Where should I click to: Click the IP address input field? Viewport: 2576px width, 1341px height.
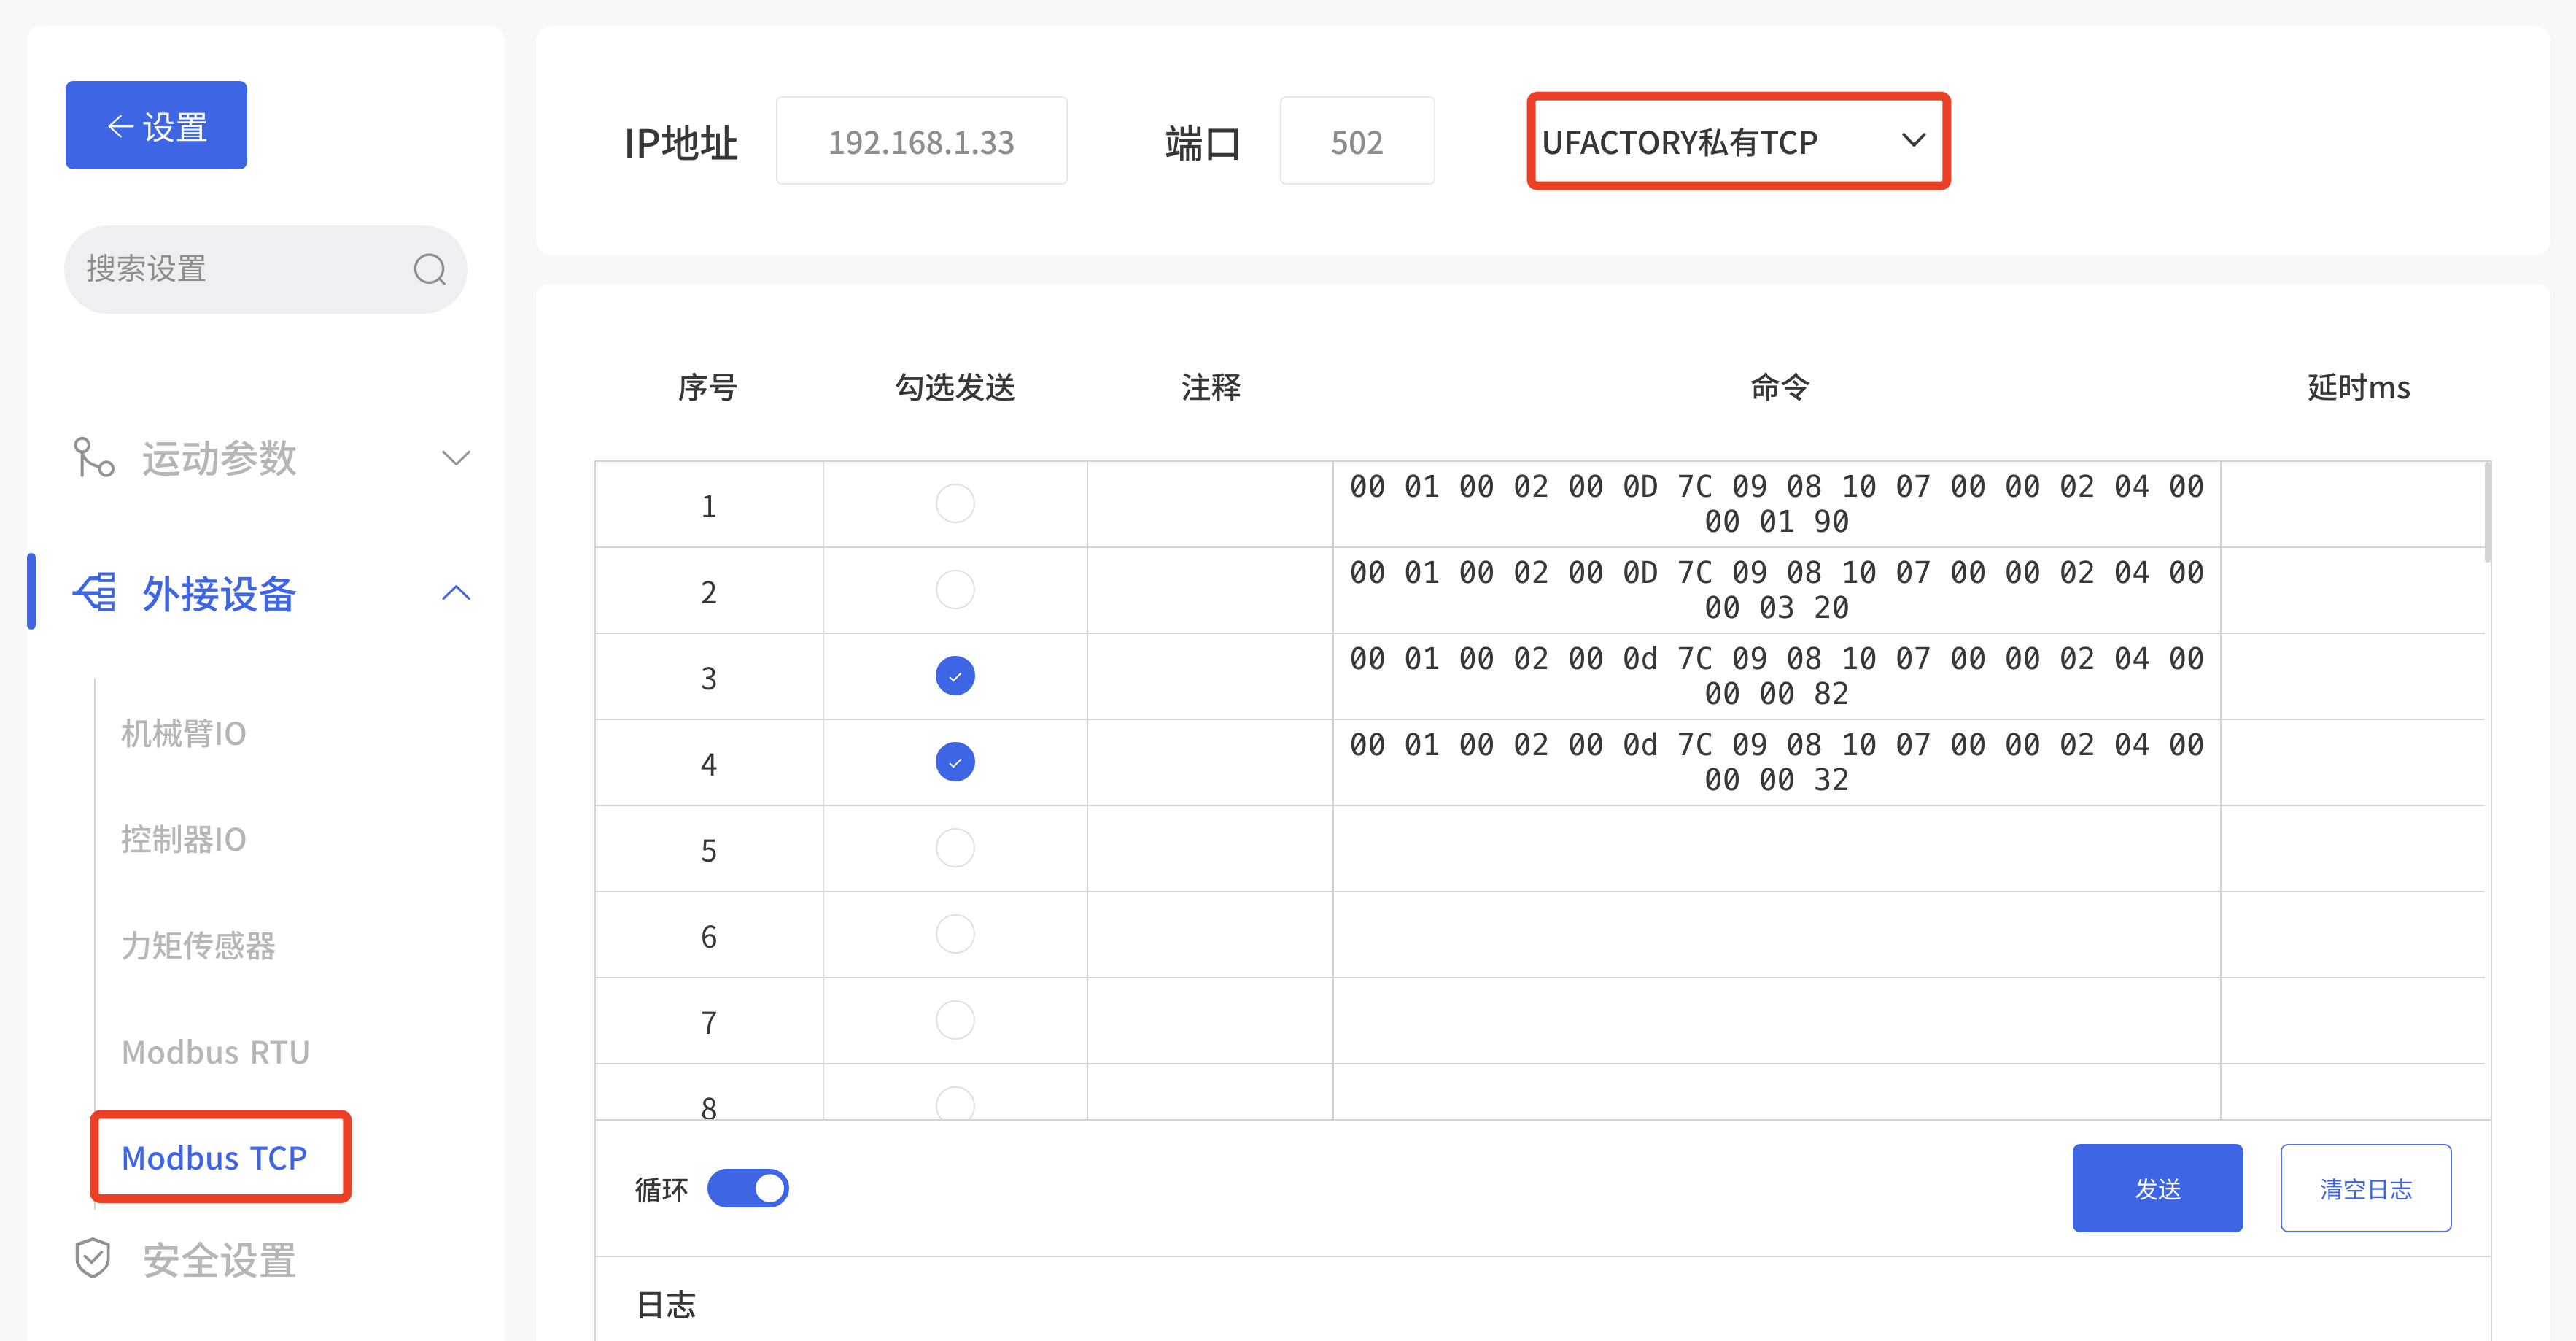920,141
